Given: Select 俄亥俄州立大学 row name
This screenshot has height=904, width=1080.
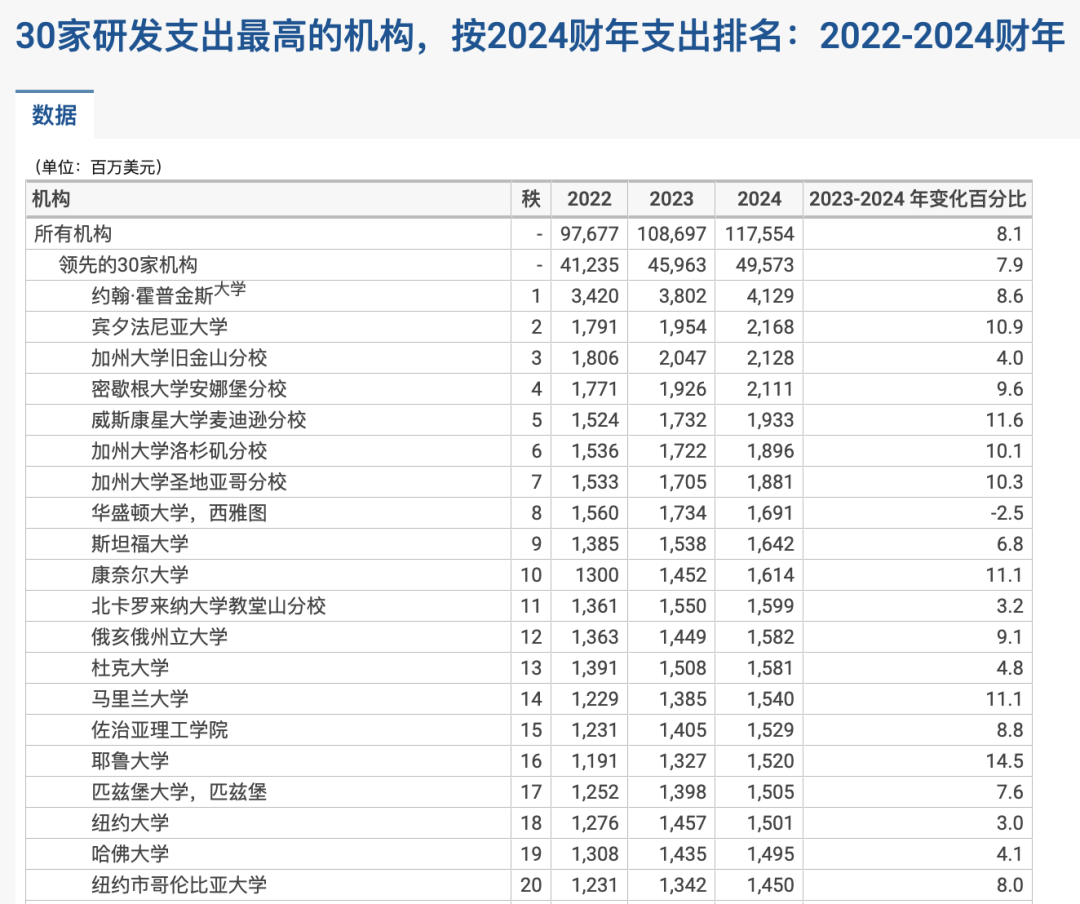Looking at the screenshot, I should click(x=159, y=637).
